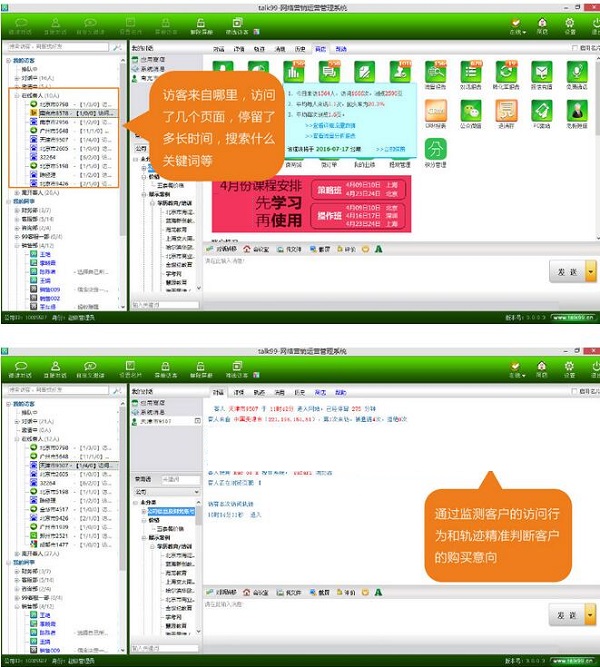This screenshot has height=667, width=600.
Task: Open the second blue link in the statistics popup
Action: pyautogui.click(x=330, y=136)
